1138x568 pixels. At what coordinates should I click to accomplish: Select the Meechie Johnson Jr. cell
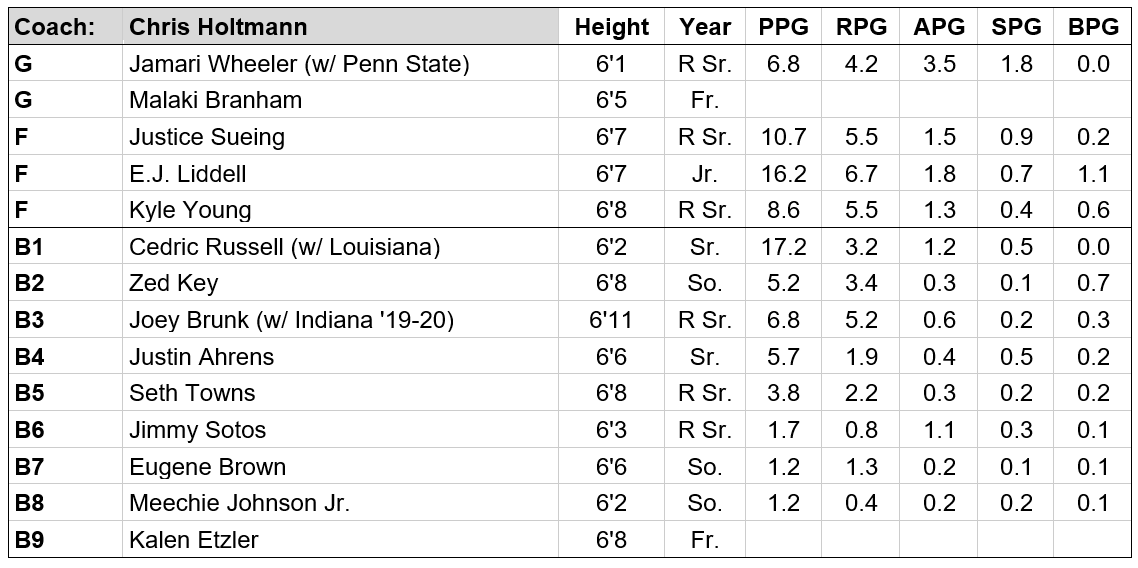pyautogui.click(x=340, y=503)
